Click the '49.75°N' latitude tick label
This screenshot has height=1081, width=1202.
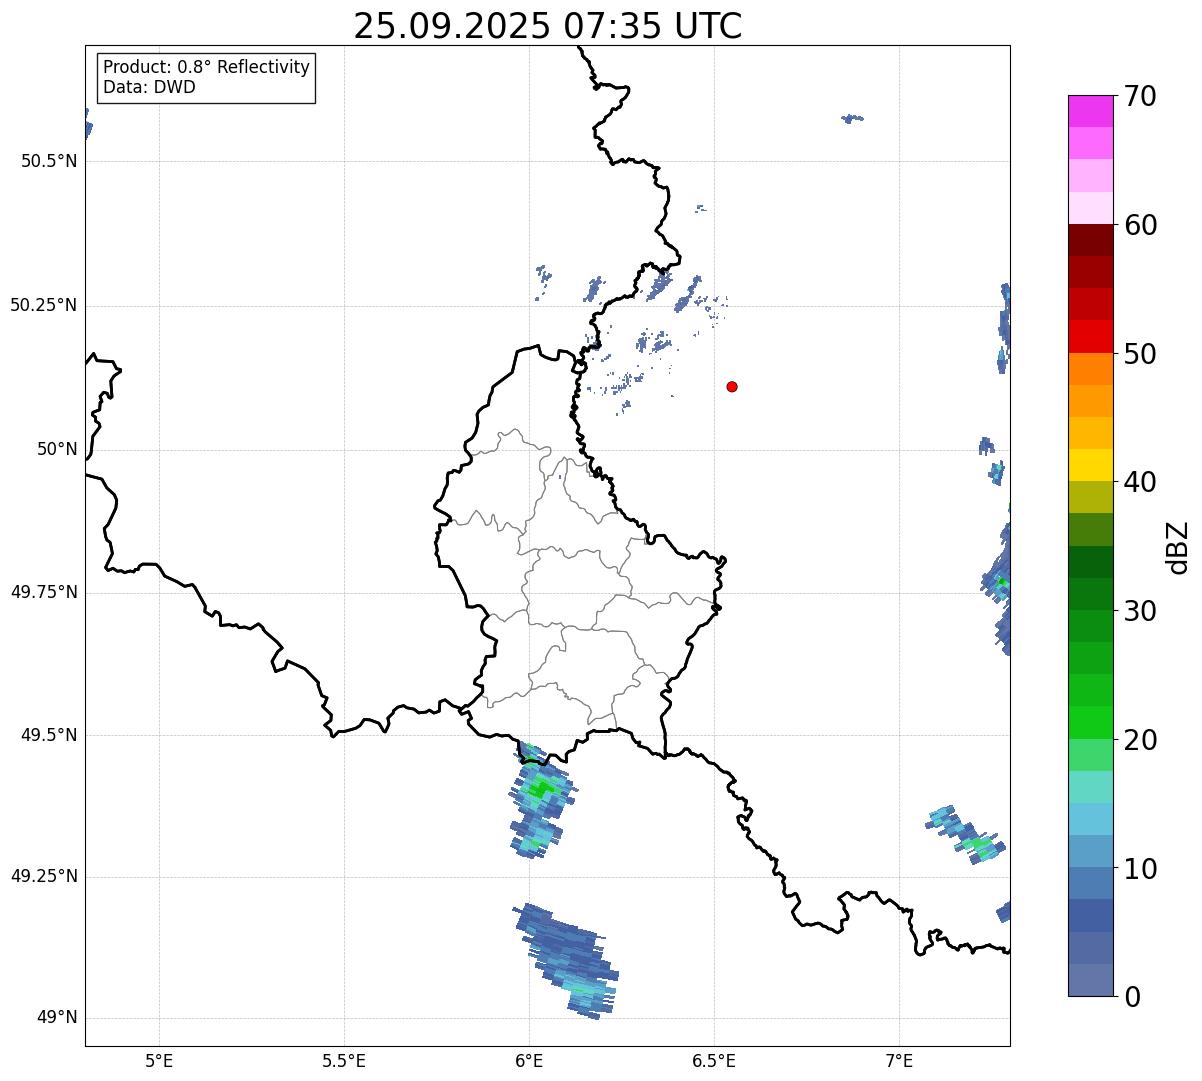[x=44, y=592]
